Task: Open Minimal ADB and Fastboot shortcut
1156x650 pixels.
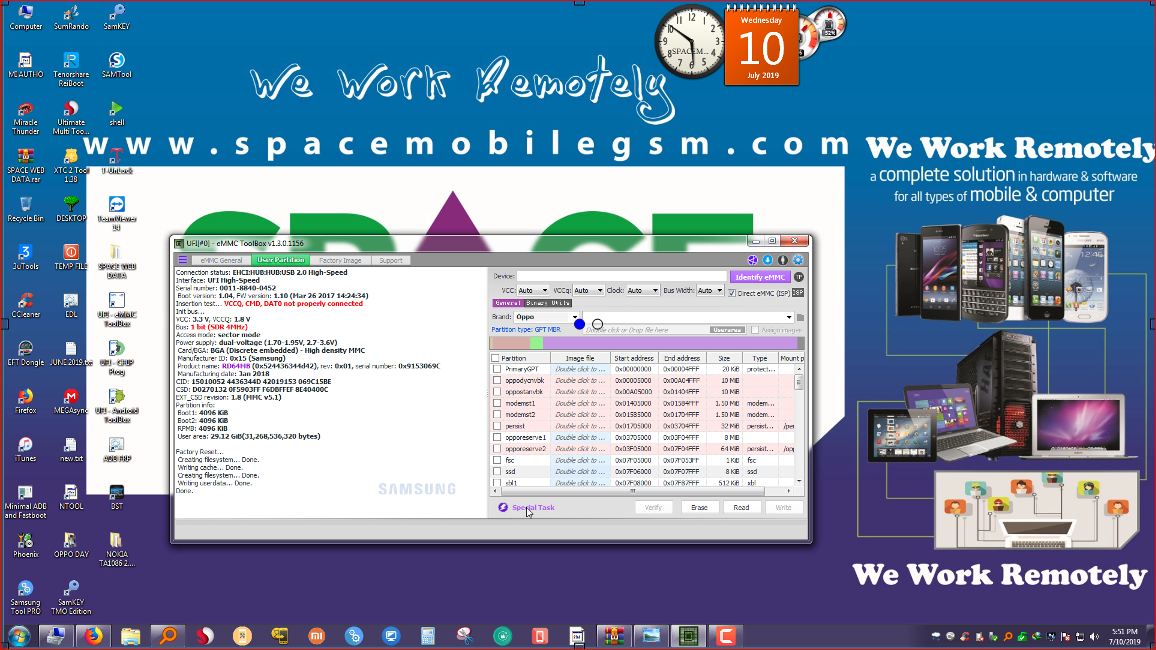Action: click(25, 501)
